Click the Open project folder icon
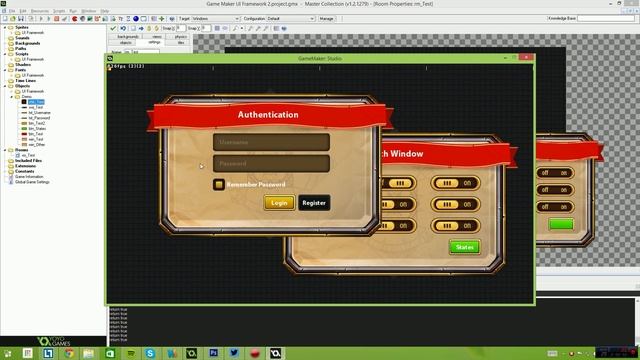Screen dimensions: 640x360 pyautogui.click(x=13, y=18)
